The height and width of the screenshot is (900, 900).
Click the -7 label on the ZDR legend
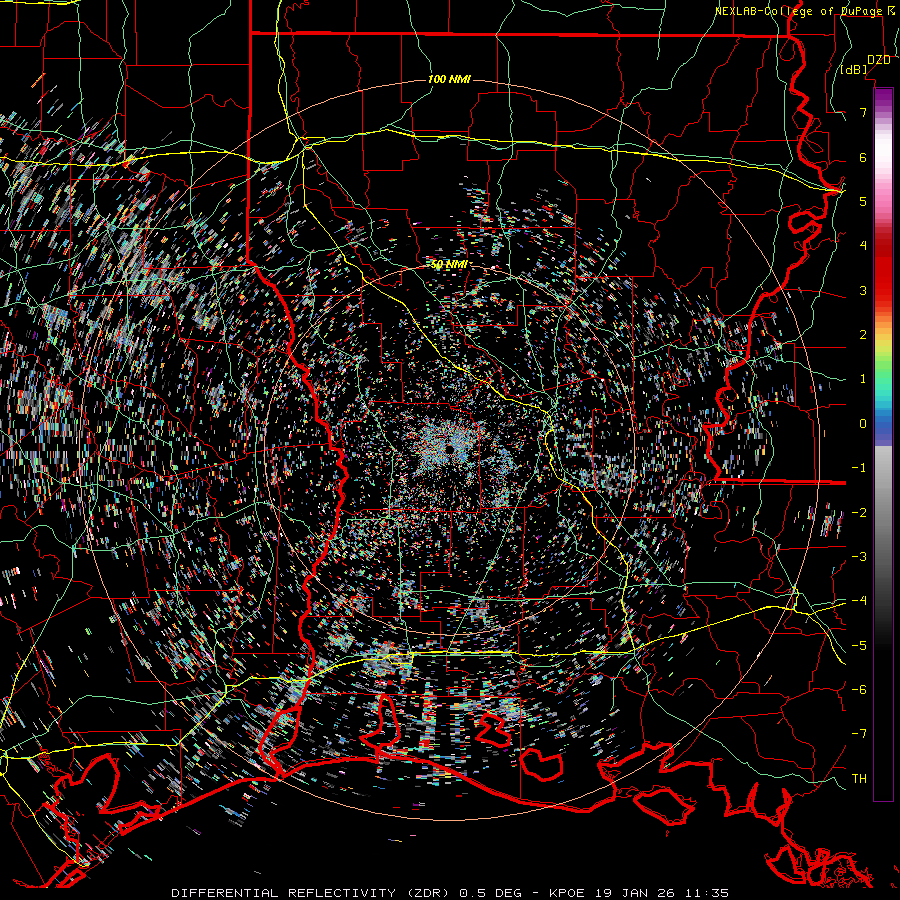[x=859, y=734]
